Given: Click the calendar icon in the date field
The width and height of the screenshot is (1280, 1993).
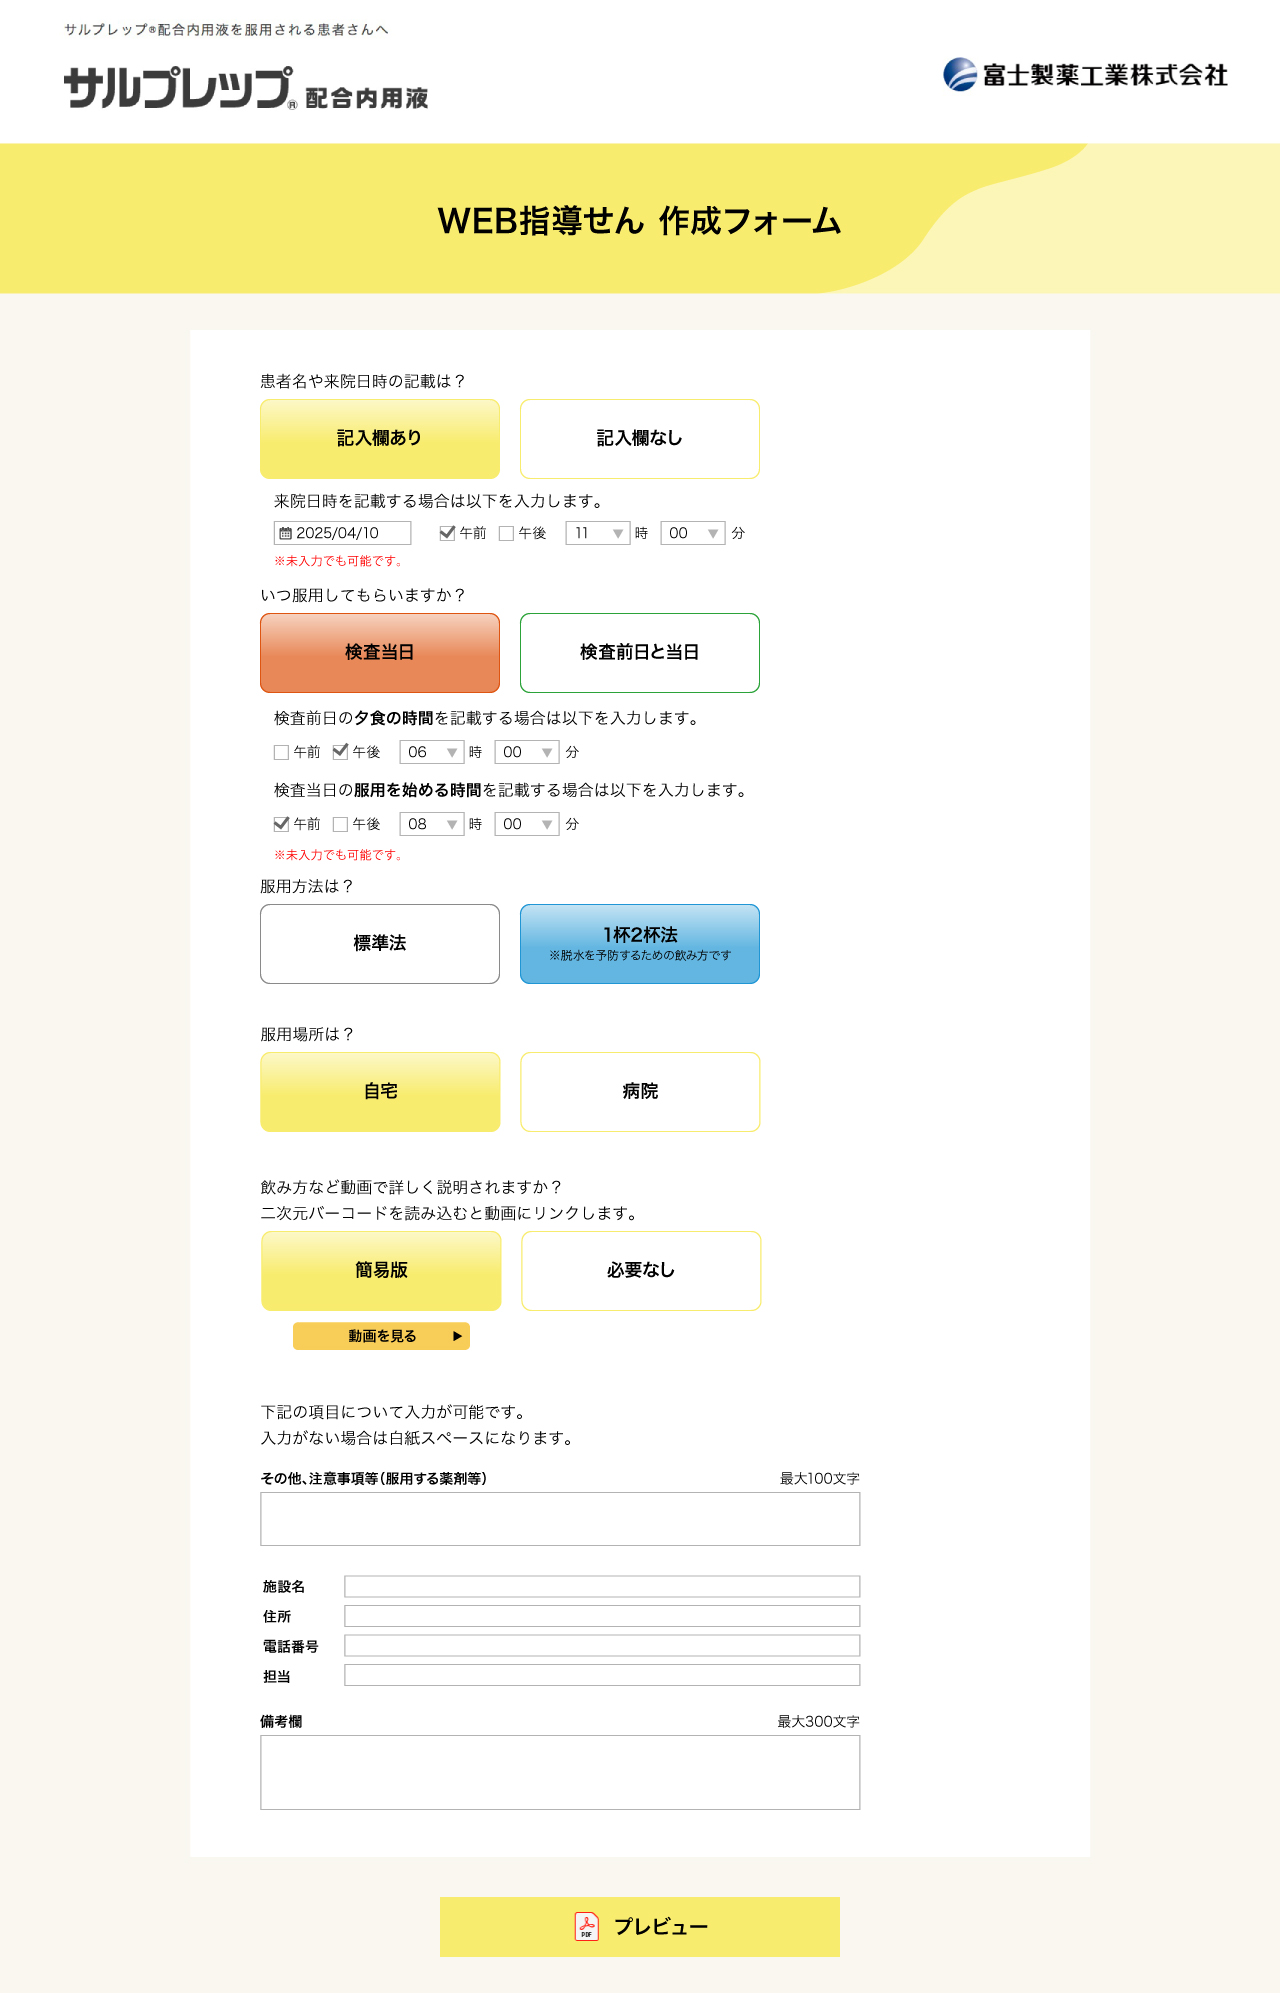Looking at the screenshot, I should coord(285,533).
